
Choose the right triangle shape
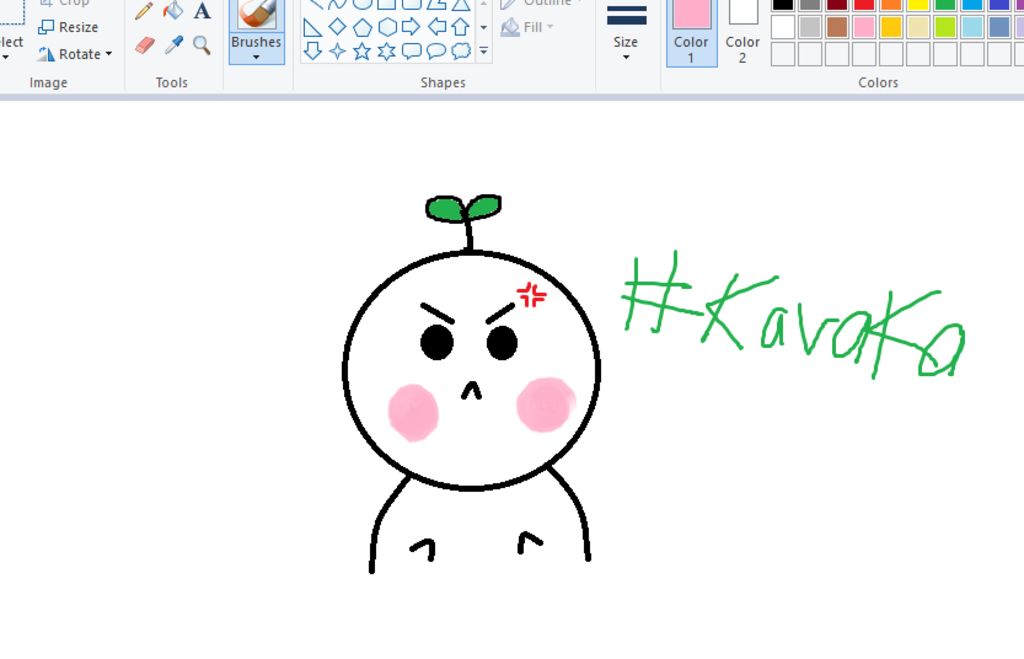point(313,27)
